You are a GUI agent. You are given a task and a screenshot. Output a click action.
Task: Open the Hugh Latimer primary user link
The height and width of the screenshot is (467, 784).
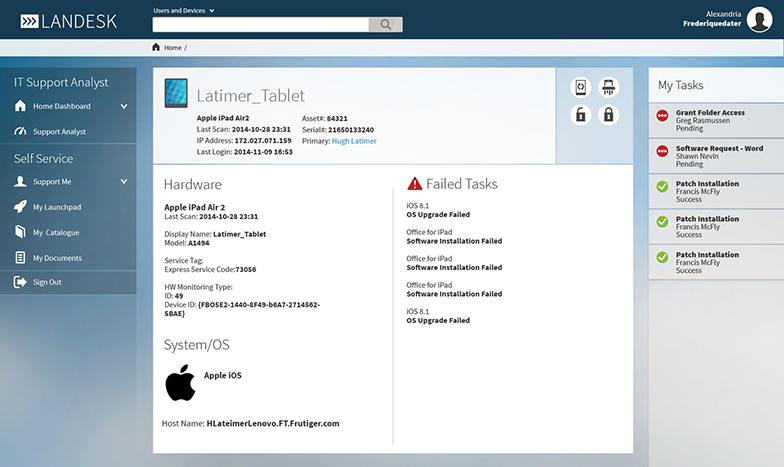click(354, 141)
